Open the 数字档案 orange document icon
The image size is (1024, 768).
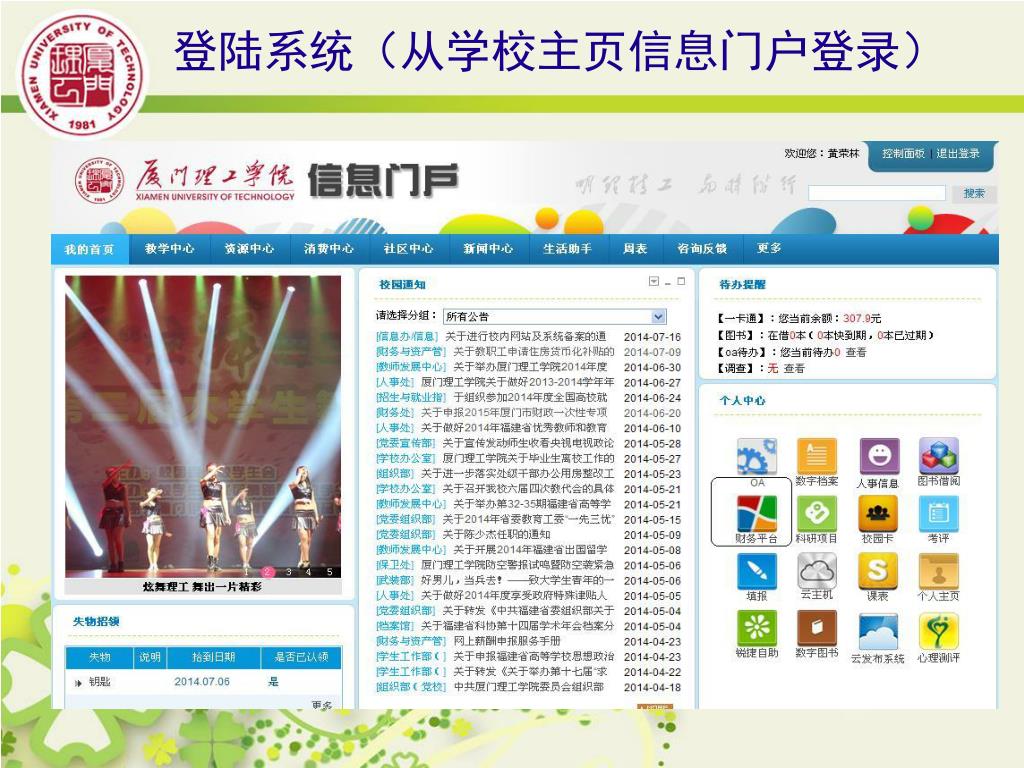(x=816, y=456)
